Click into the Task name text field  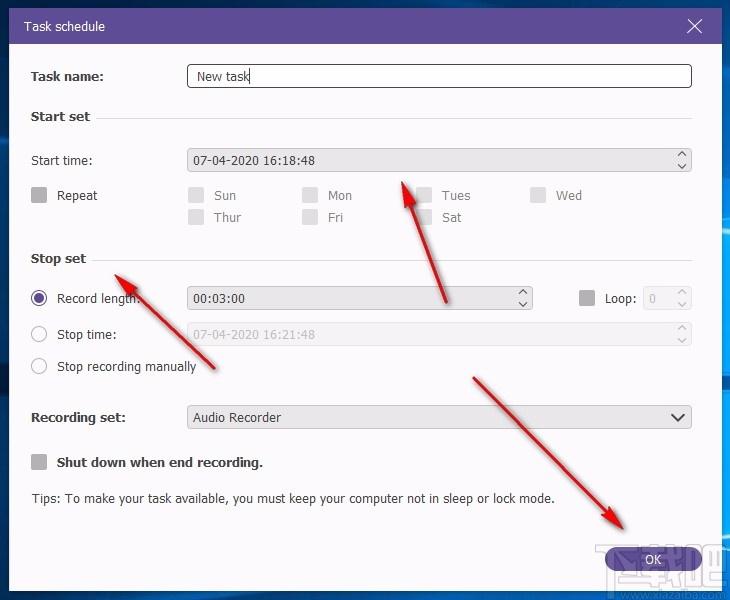(439, 76)
